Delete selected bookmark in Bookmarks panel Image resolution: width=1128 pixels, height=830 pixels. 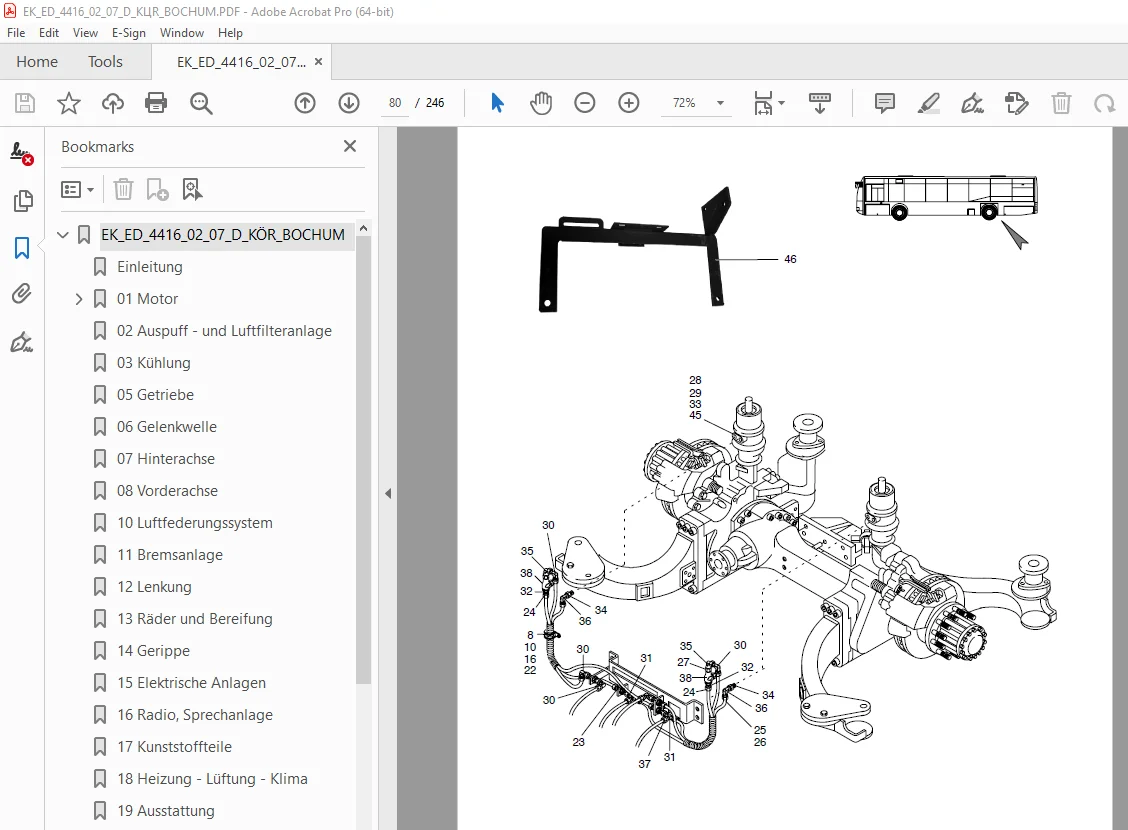(124, 189)
